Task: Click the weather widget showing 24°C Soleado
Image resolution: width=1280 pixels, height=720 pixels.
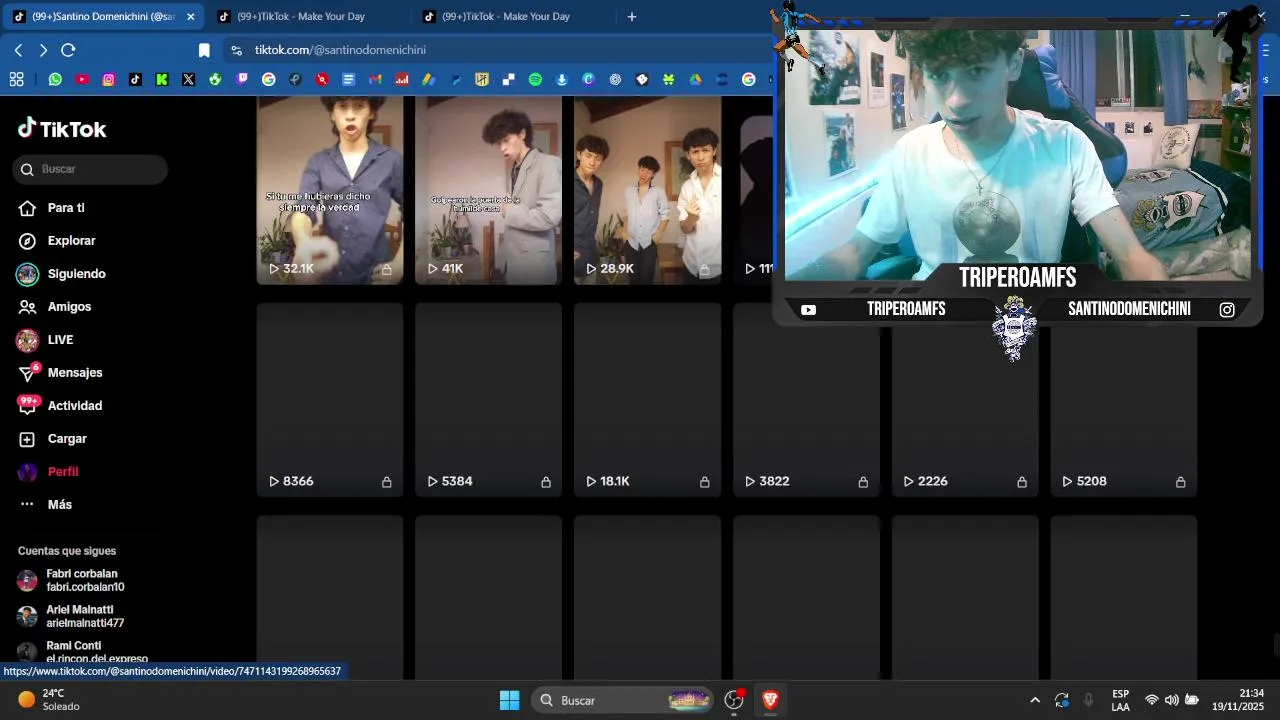Action: [x=50, y=700]
